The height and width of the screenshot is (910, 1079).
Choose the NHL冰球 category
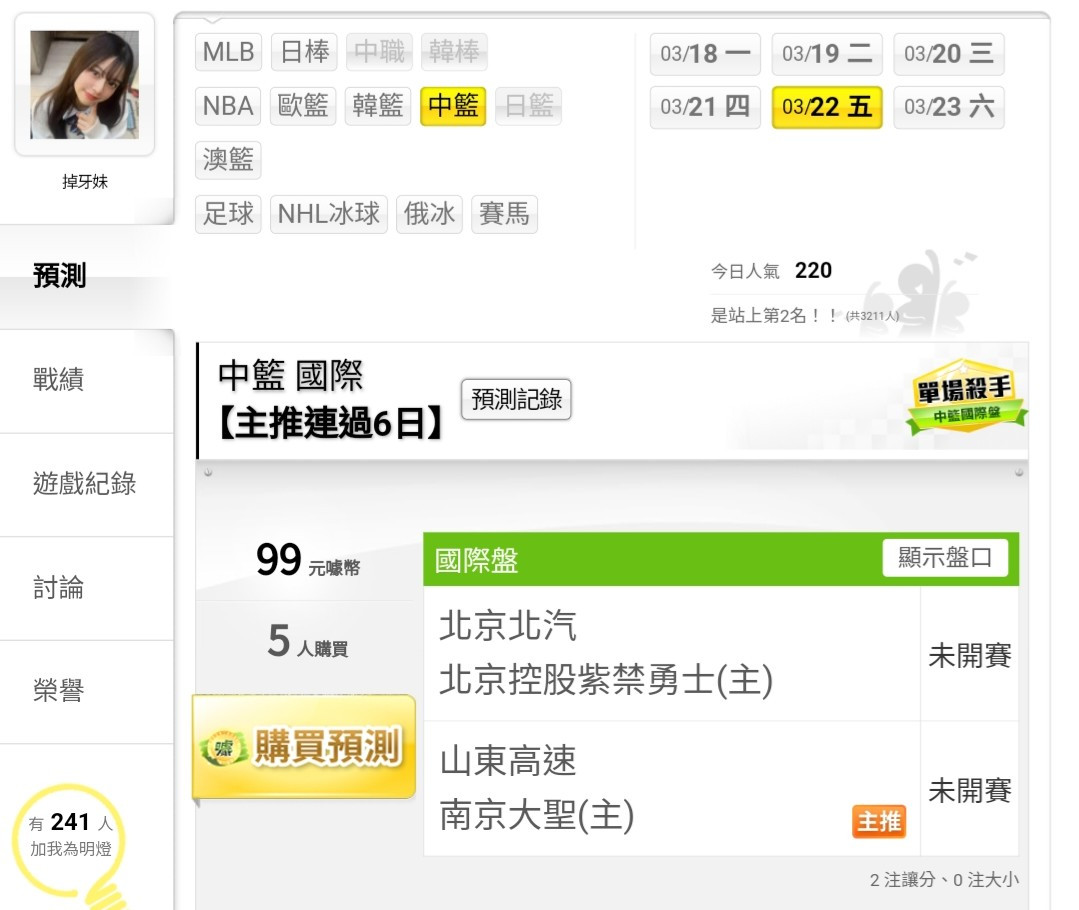[x=329, y=214]
